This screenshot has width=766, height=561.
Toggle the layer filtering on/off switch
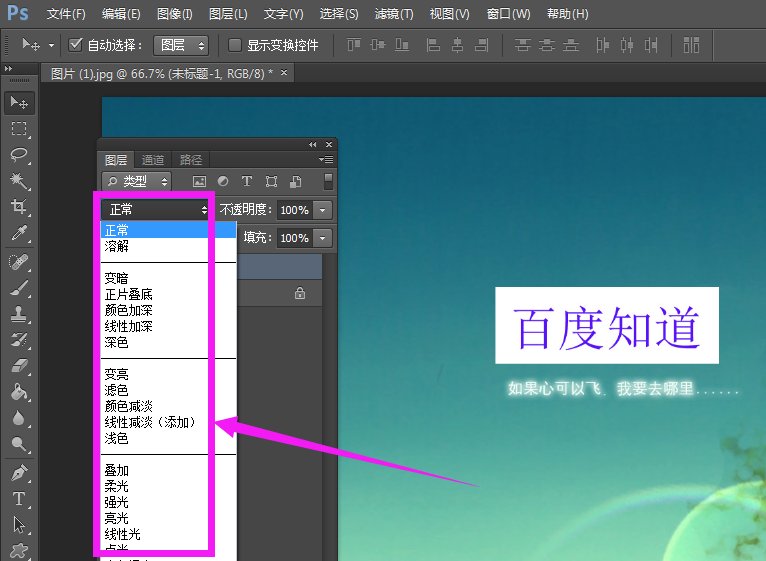point(328,181)
